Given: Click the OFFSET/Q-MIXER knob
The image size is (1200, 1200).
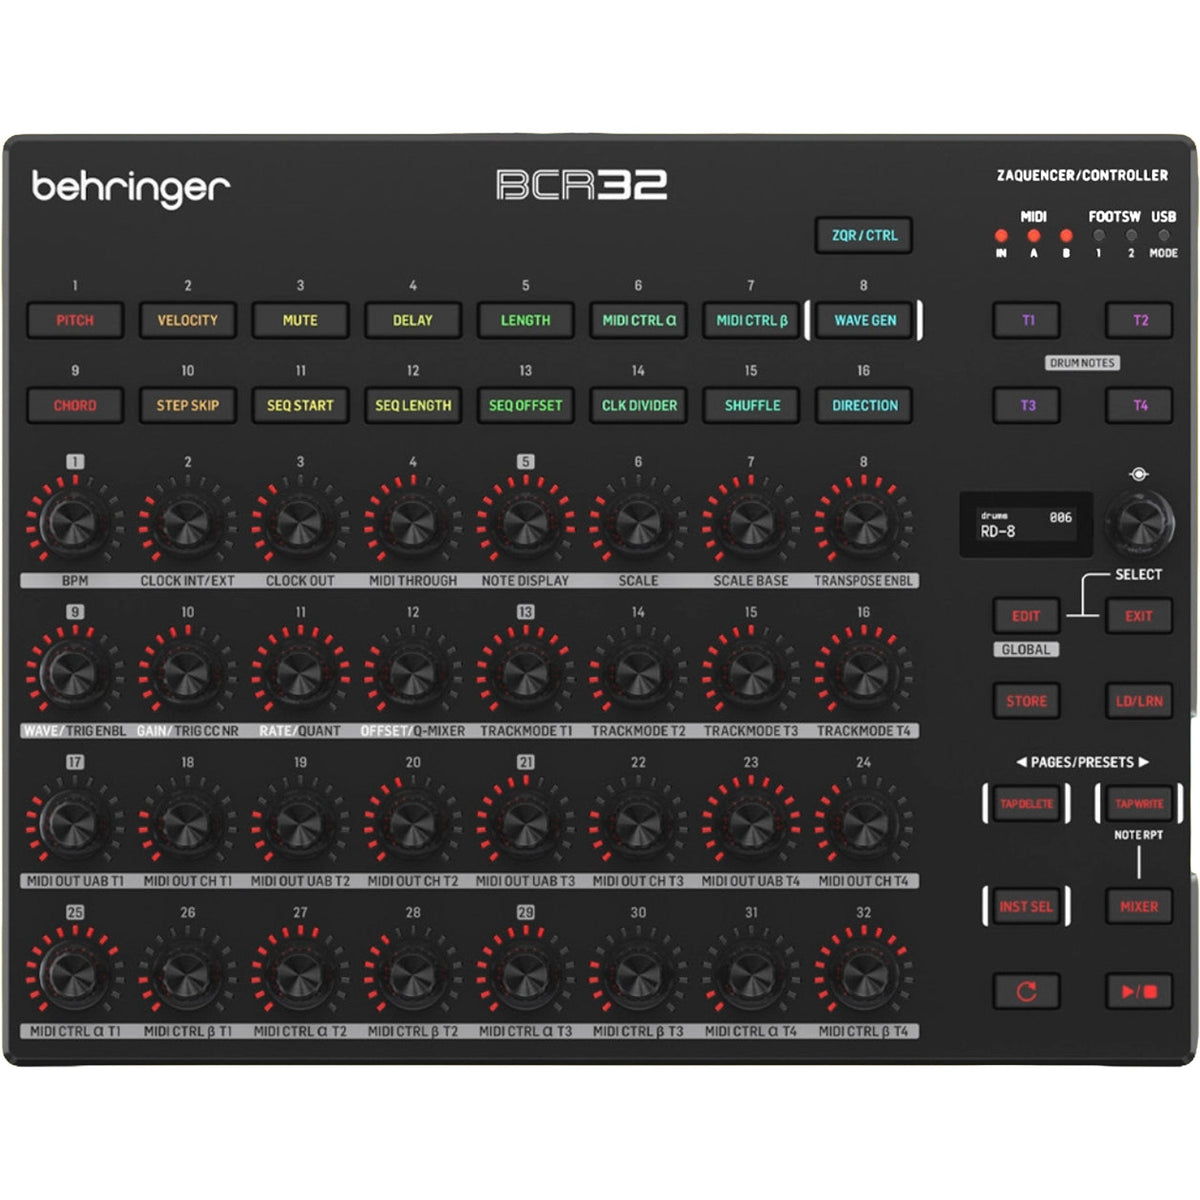Looking at the screenshot, I should [x=412, y=672].
